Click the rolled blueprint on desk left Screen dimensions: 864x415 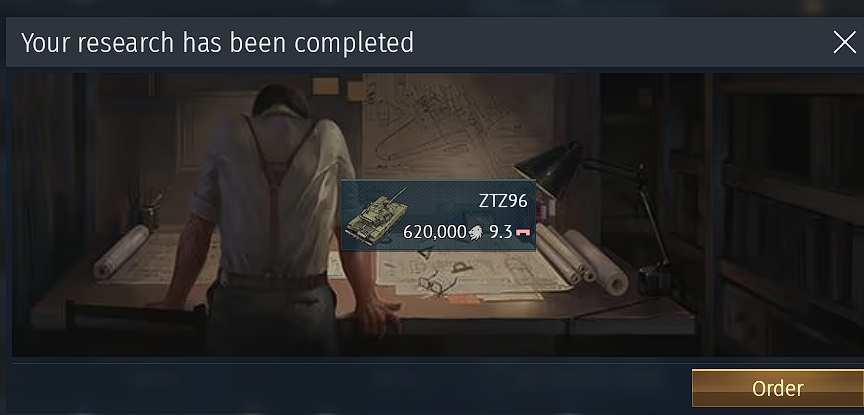pyautogui.click(x=121, y=251)
